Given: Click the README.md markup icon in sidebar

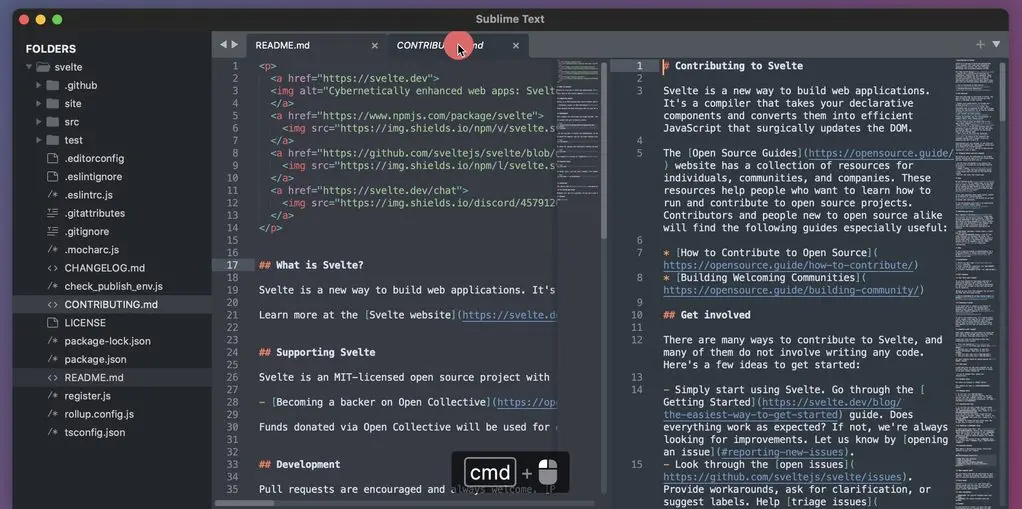Looking at the screenshot, I should (x=53, y=377).
